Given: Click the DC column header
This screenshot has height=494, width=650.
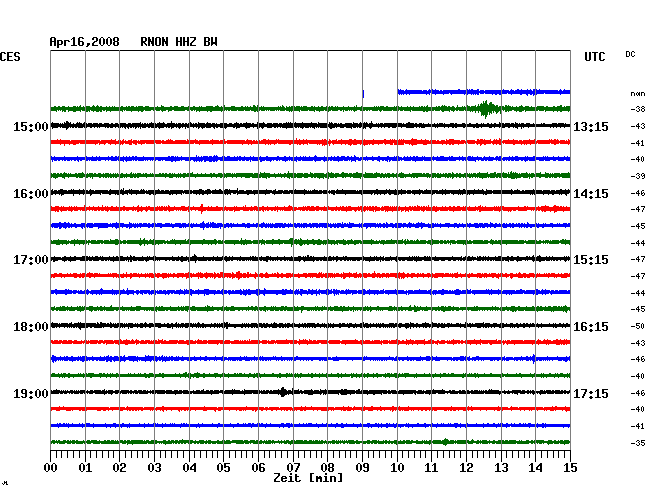Looking at the screenshot, I should pyautogui.click(x=630, y=54).
